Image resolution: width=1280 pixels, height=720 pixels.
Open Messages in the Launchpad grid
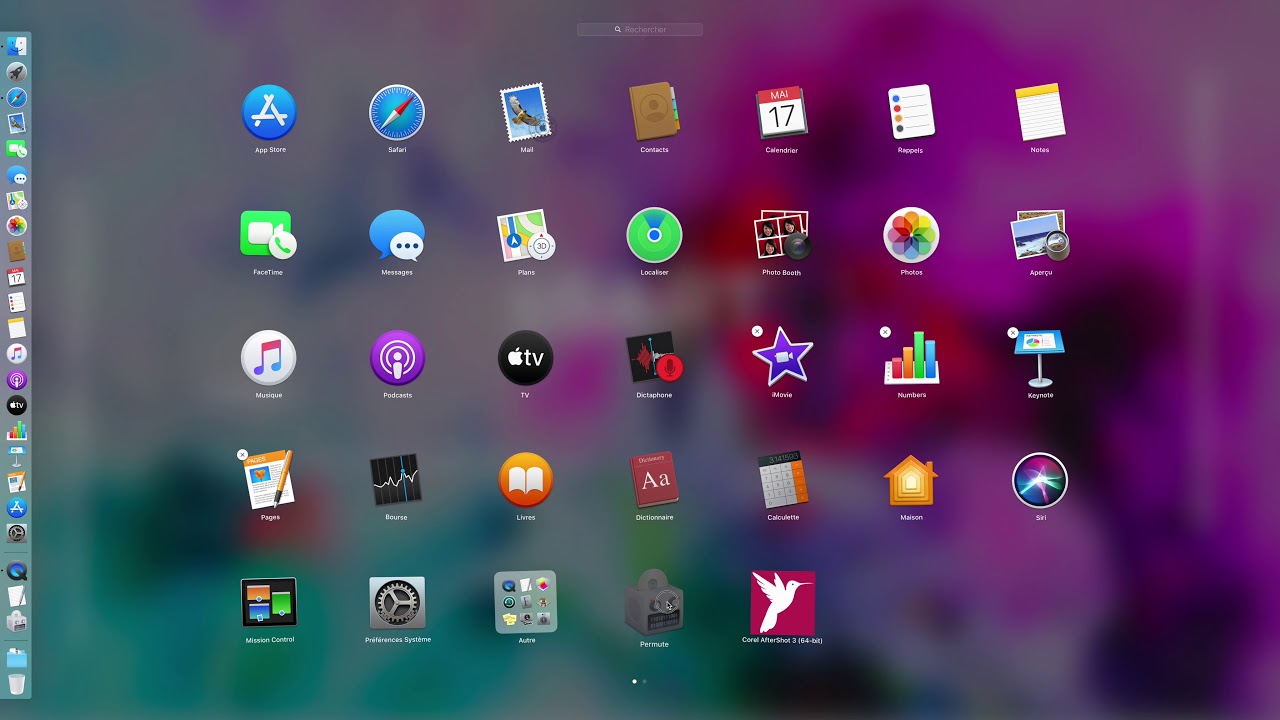tap(397, 235)
